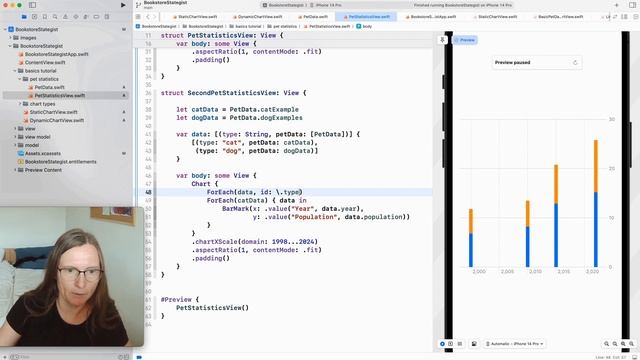This screenshot has width=640, height=360.
Task: Open Device Settings for the preview
Action: (x=474, y=344)
